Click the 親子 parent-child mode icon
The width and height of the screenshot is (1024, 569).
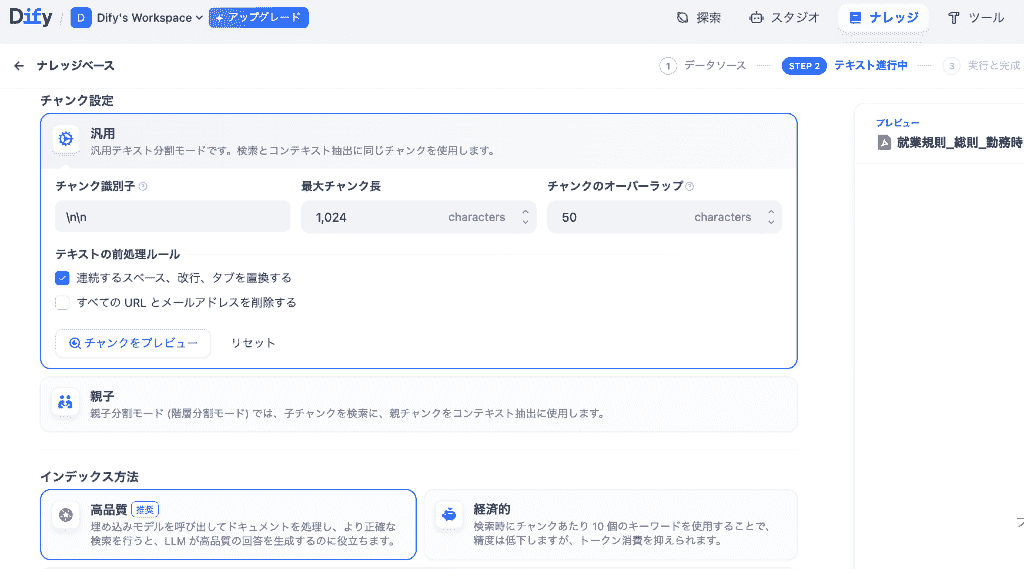pyautogui.click(x=66, y=403)
